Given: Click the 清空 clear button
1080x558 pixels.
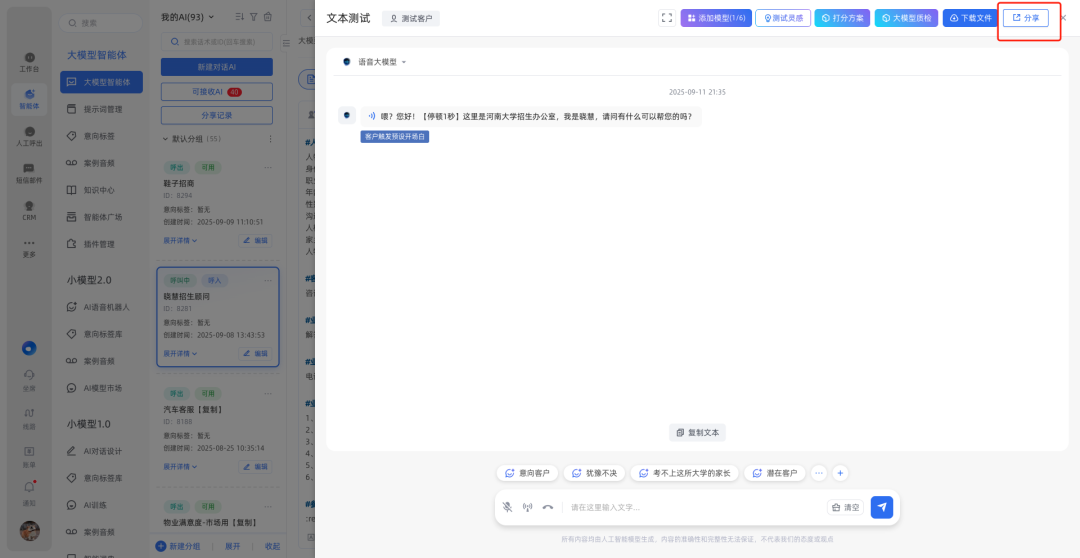Looking at the screenshot, I should [x=845, y=507].
